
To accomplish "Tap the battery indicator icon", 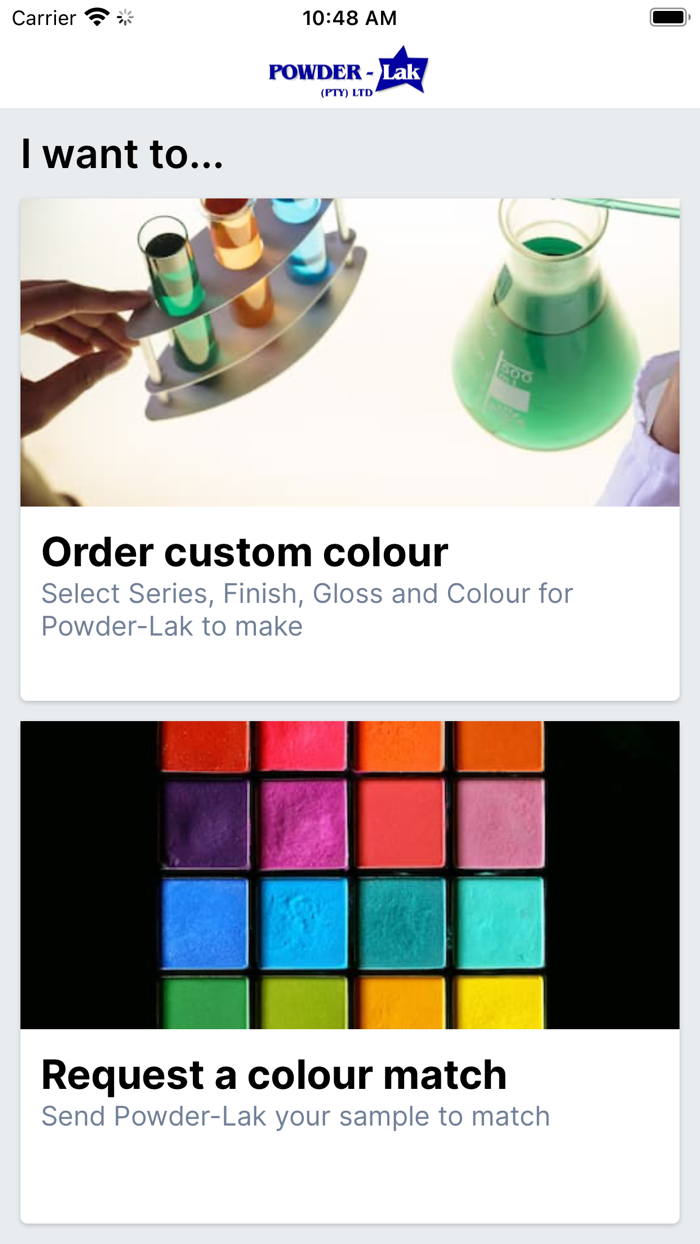I will [x=666, y=17].
